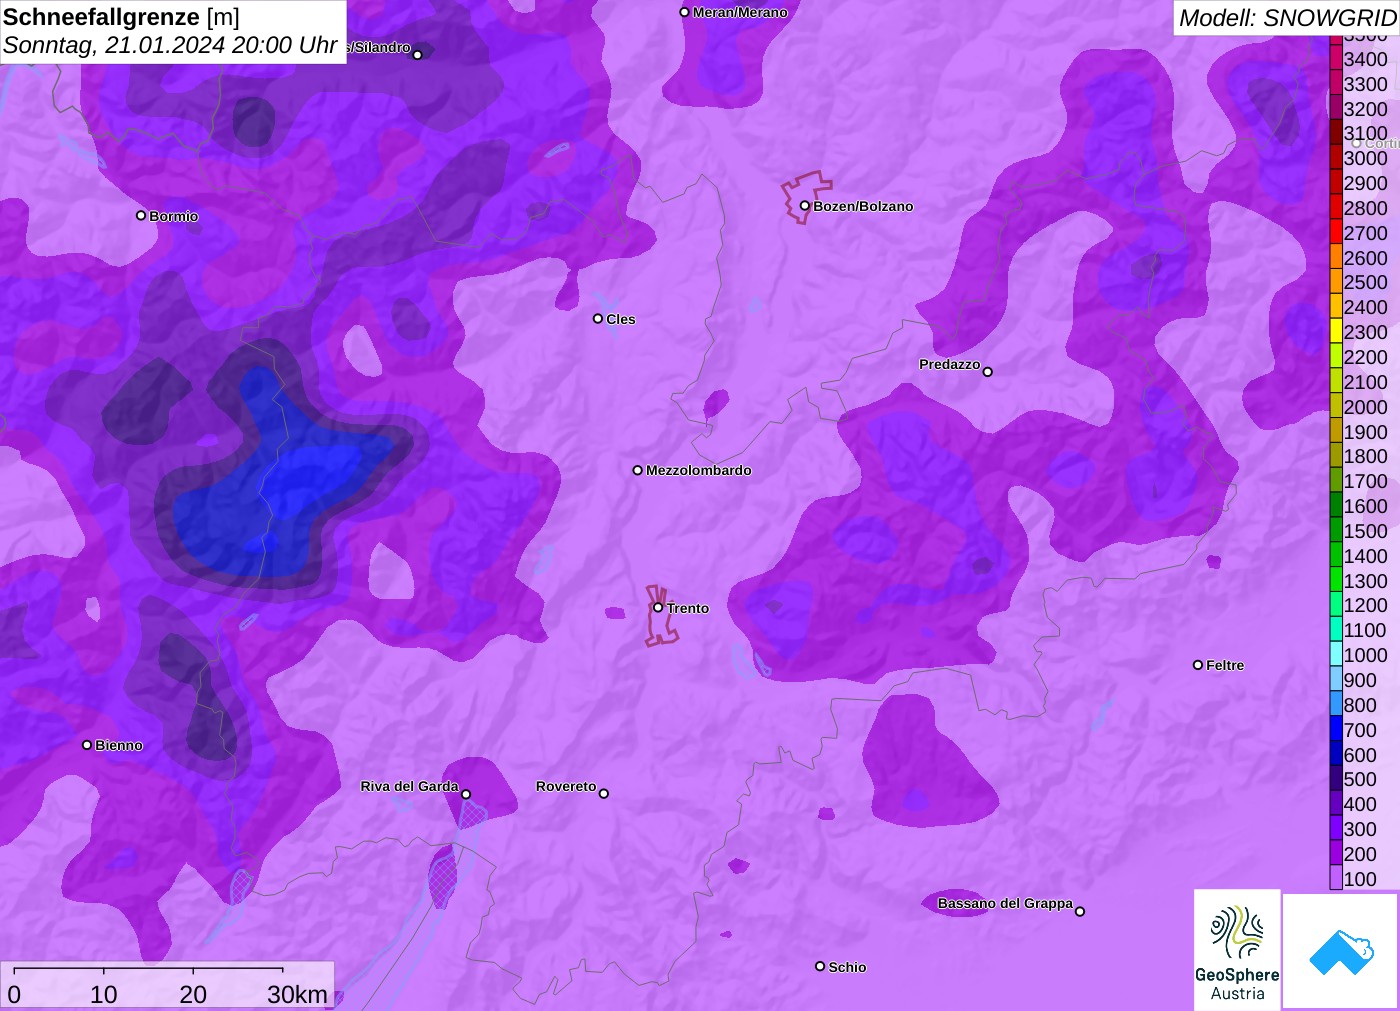The width and height of the screenshot is (1400, 1011).
Task: Select the Trento city marker
Action: coord(658,607)
